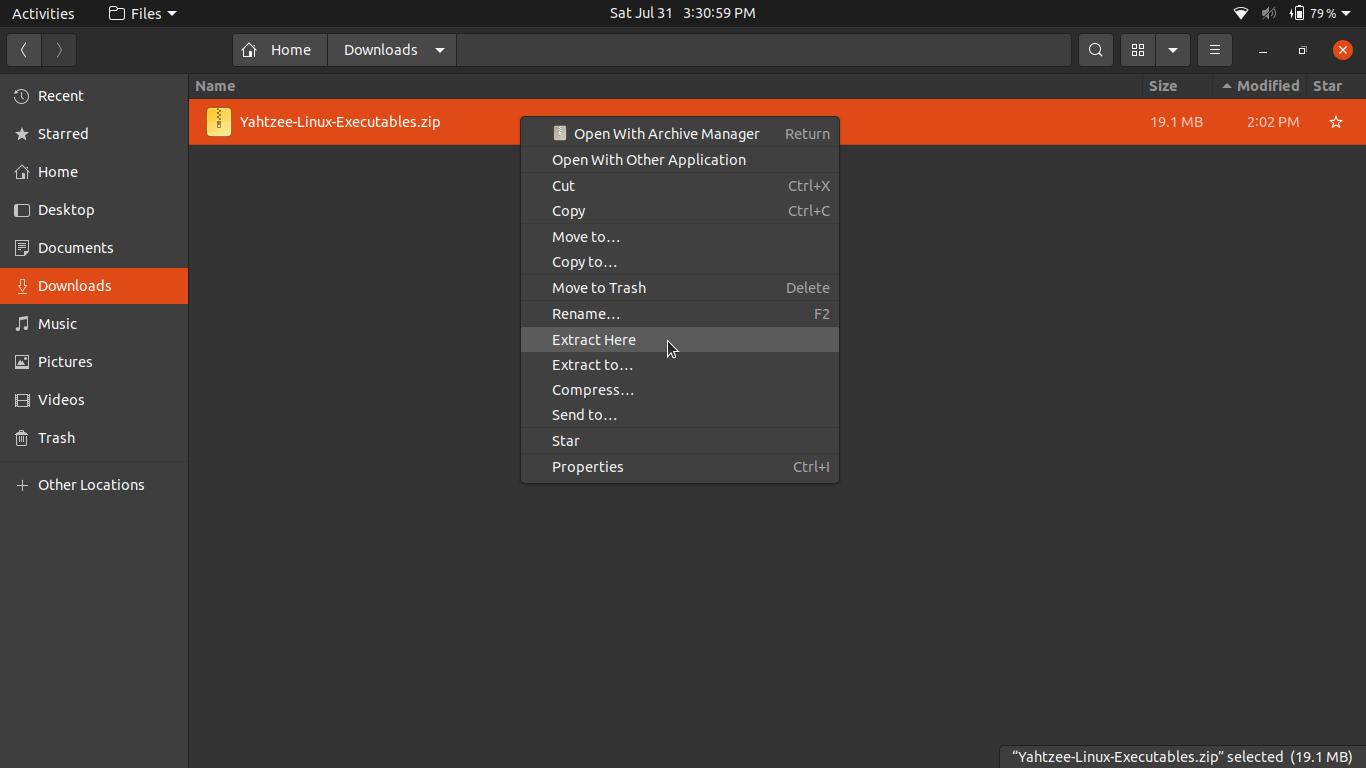Select Copy from the context menu

click(680, 211)
